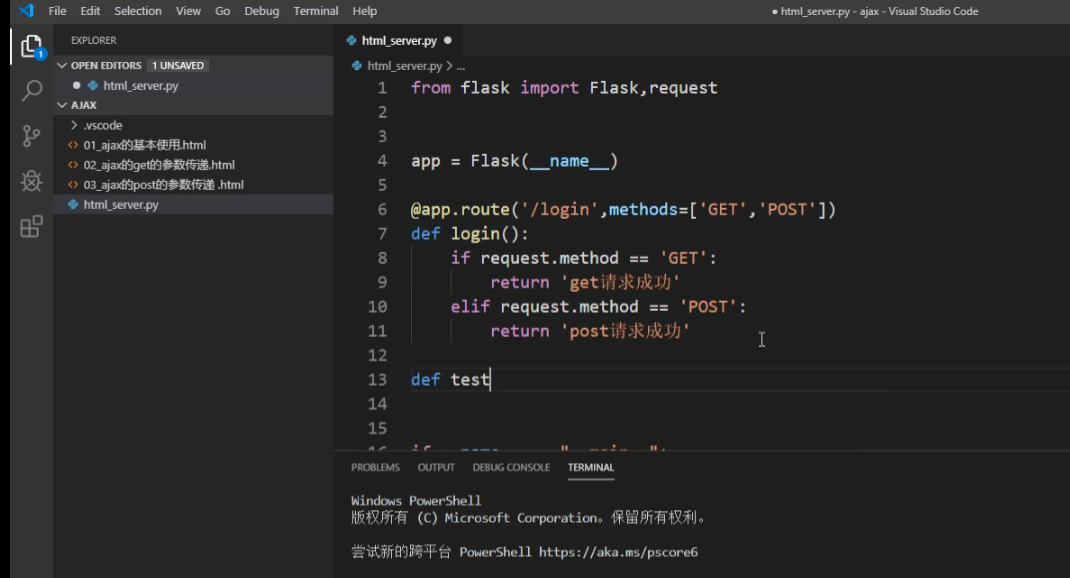Image resolution: width=1070 pixels, height=578 pixels.
Task: Click the breadcrumb arrow after html_server.py
Action: click(449, 66)
